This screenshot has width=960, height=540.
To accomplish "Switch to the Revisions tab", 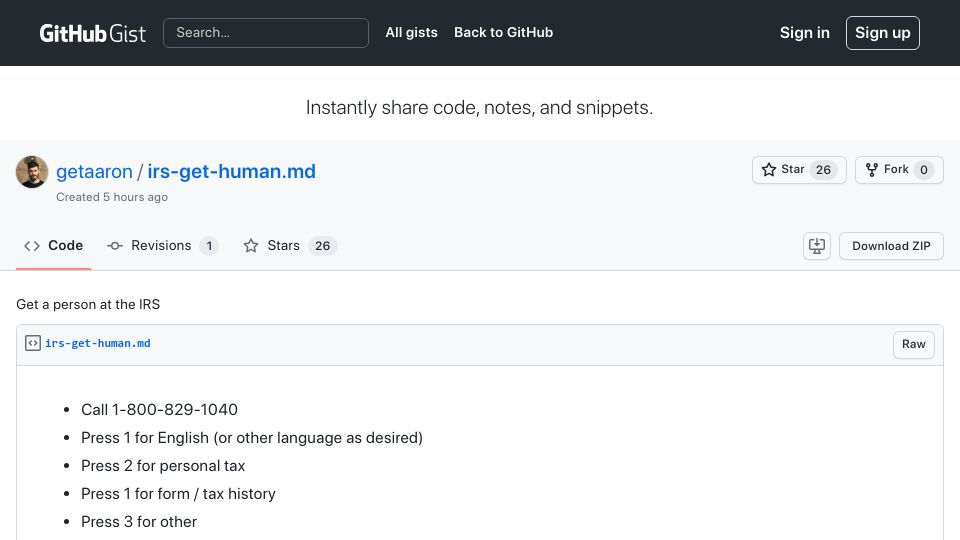I will point(162,246).
